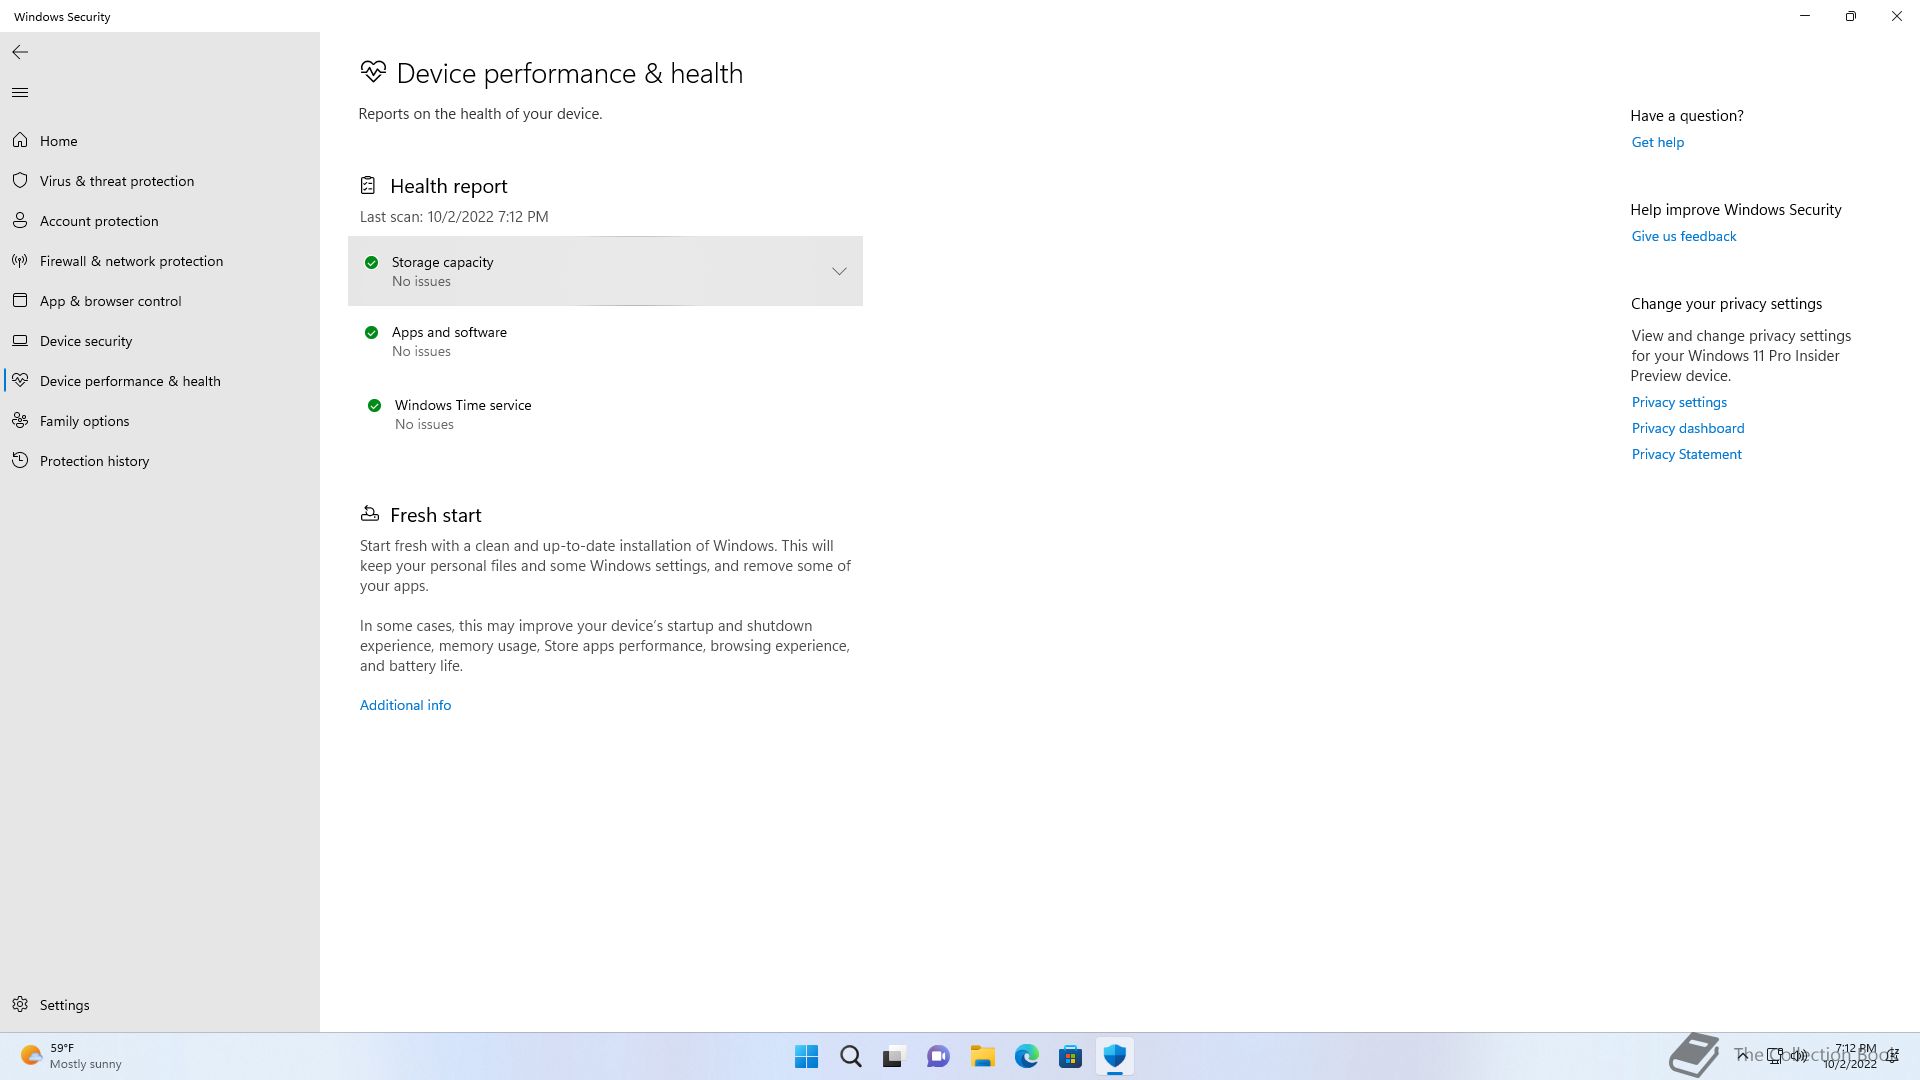Click the 'Reports on the health of your device.' text
This screenshot has height=1080, width=1920.
pos(480,114)
